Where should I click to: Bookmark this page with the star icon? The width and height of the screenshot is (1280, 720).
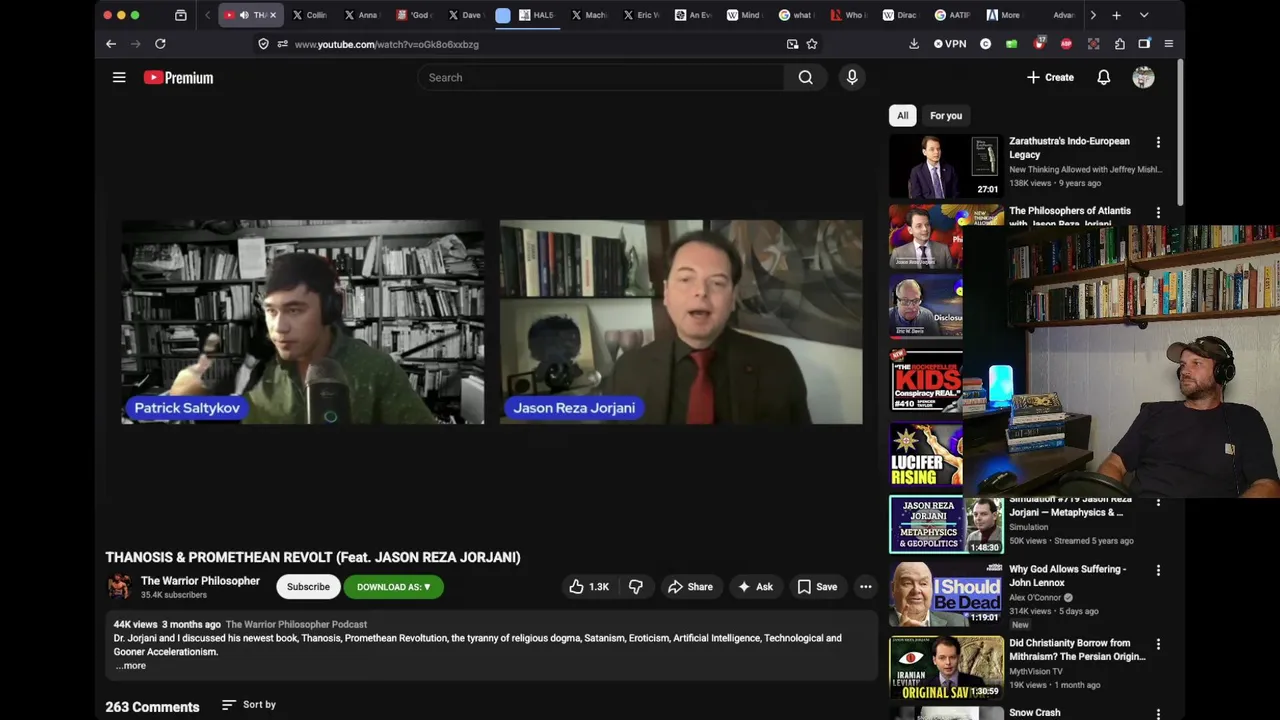point(812,44)
